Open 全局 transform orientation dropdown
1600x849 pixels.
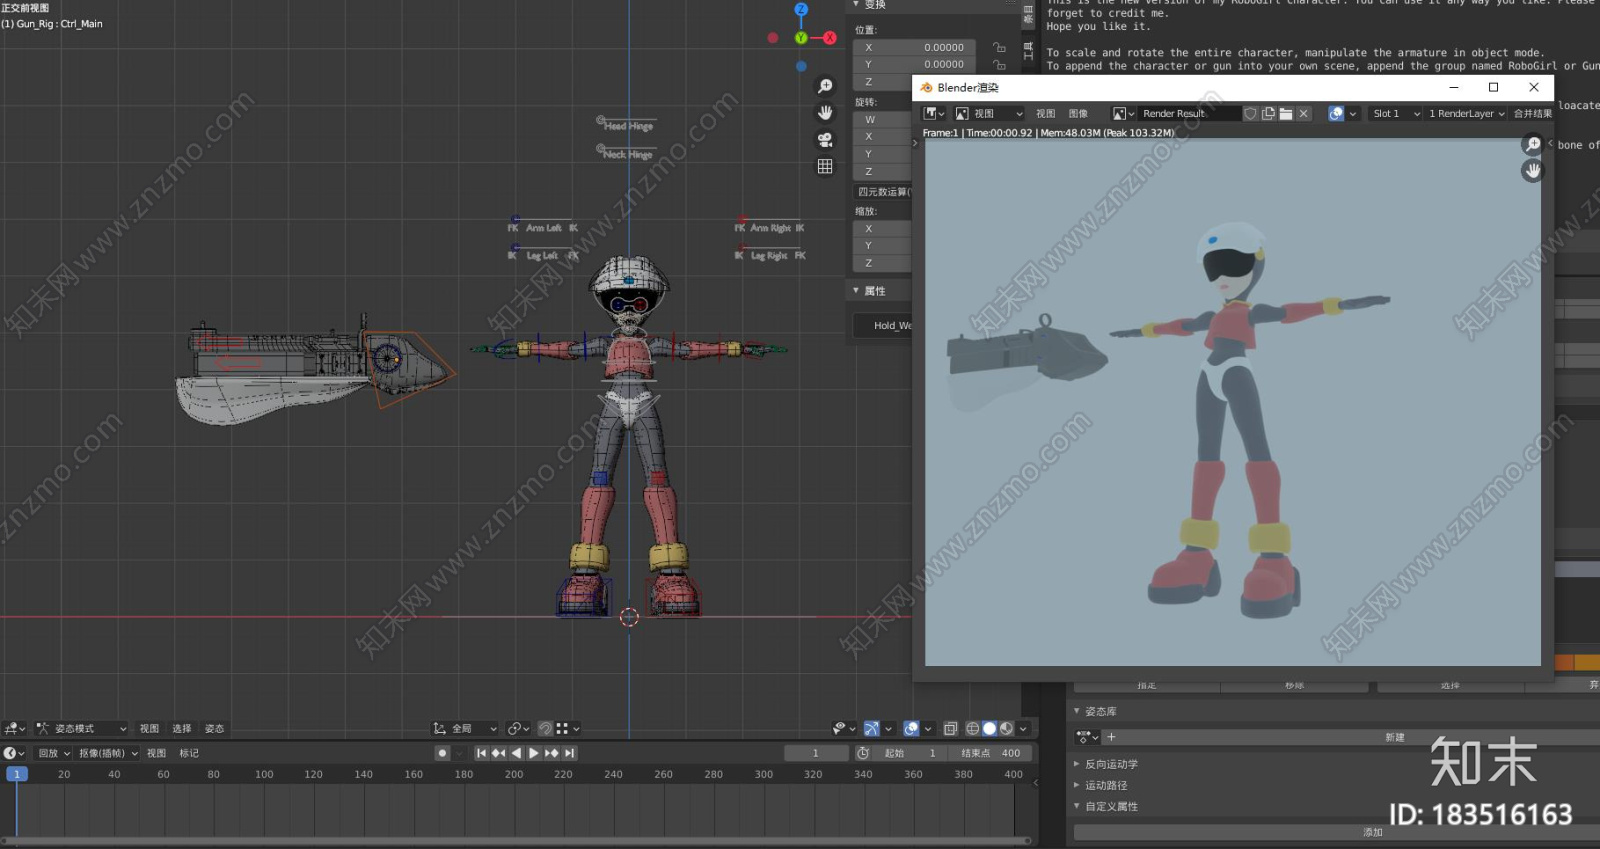click(x=465, y=729)
